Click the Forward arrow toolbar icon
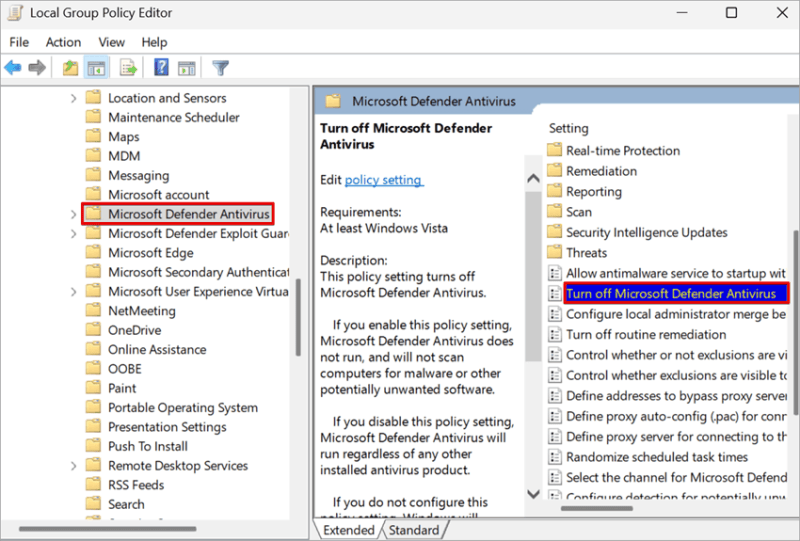The height and width of the screenshot is (541, 800). [x=37, y=67]
